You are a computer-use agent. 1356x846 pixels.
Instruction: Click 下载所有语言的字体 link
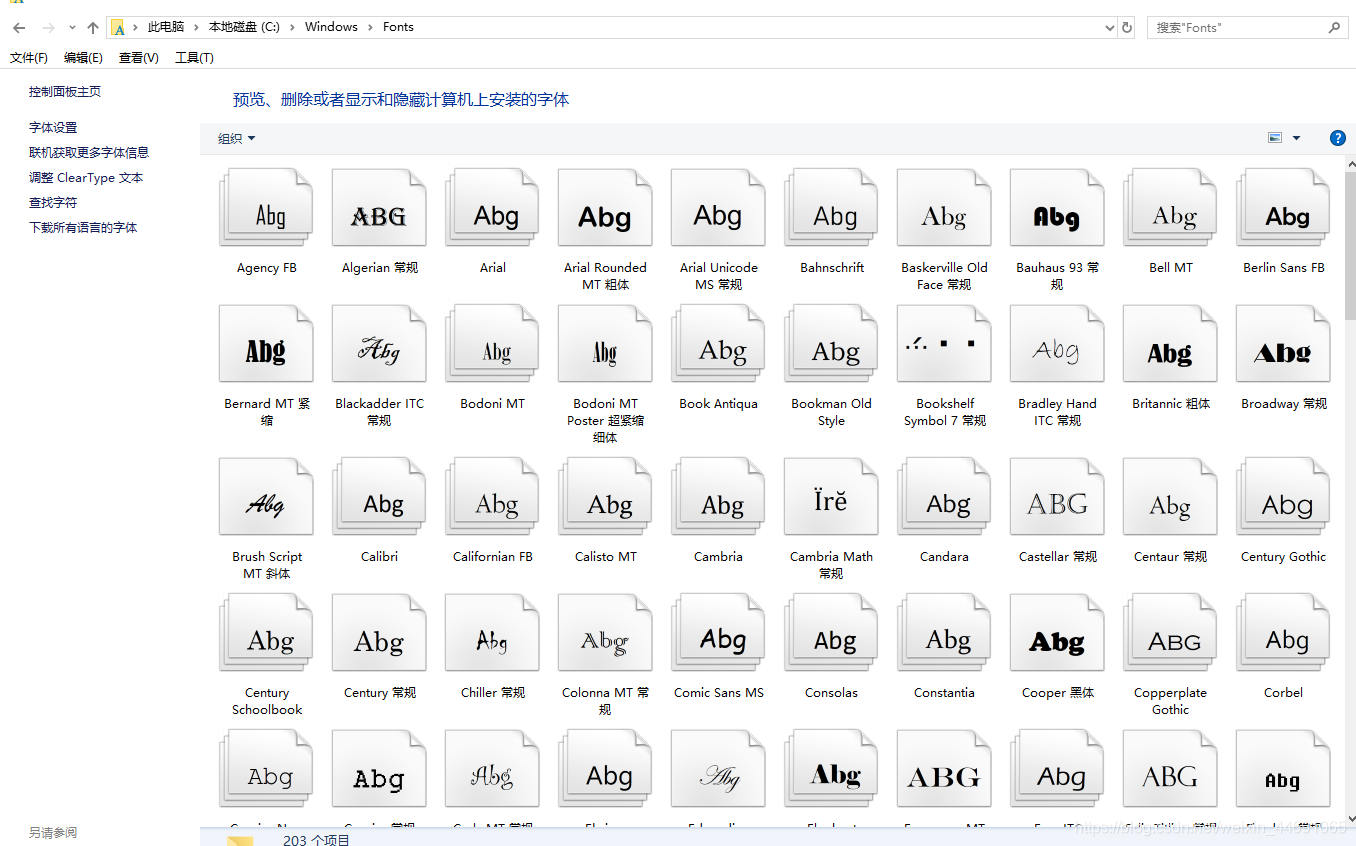83,227
